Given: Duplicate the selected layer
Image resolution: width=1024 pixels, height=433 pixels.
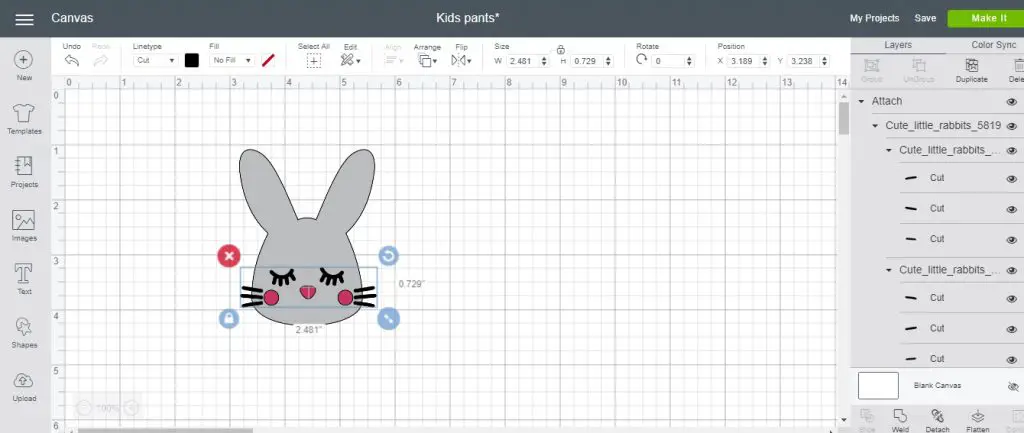Looking at the screenshot, I should [x=972, y=71].
